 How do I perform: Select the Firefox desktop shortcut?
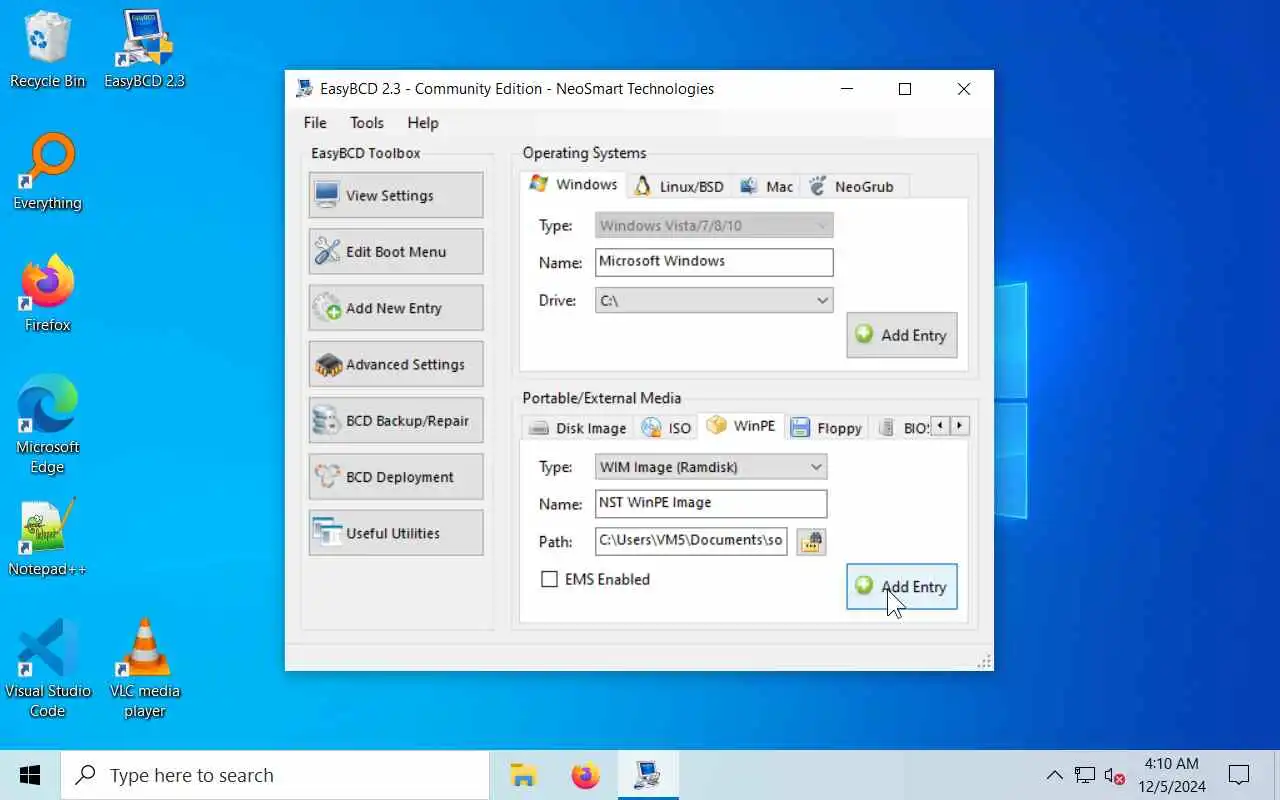[47, 293]
